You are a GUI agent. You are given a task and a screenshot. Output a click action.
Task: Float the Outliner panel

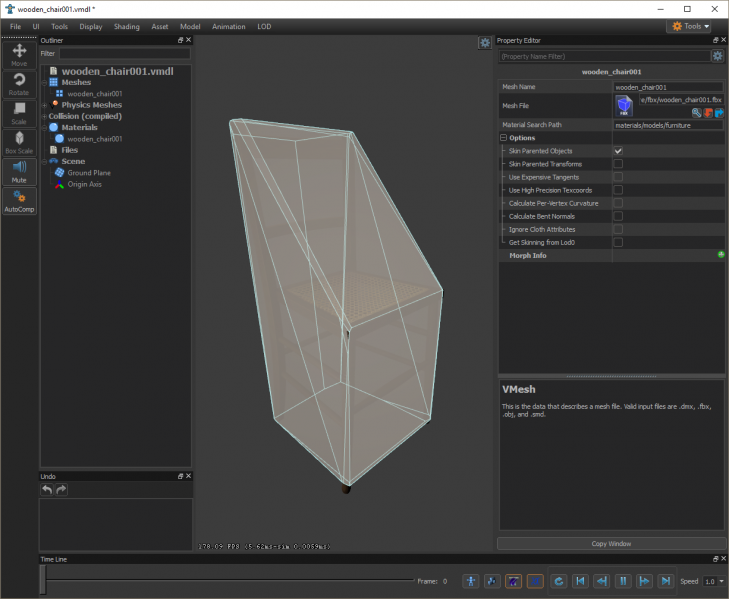[180, 40]
